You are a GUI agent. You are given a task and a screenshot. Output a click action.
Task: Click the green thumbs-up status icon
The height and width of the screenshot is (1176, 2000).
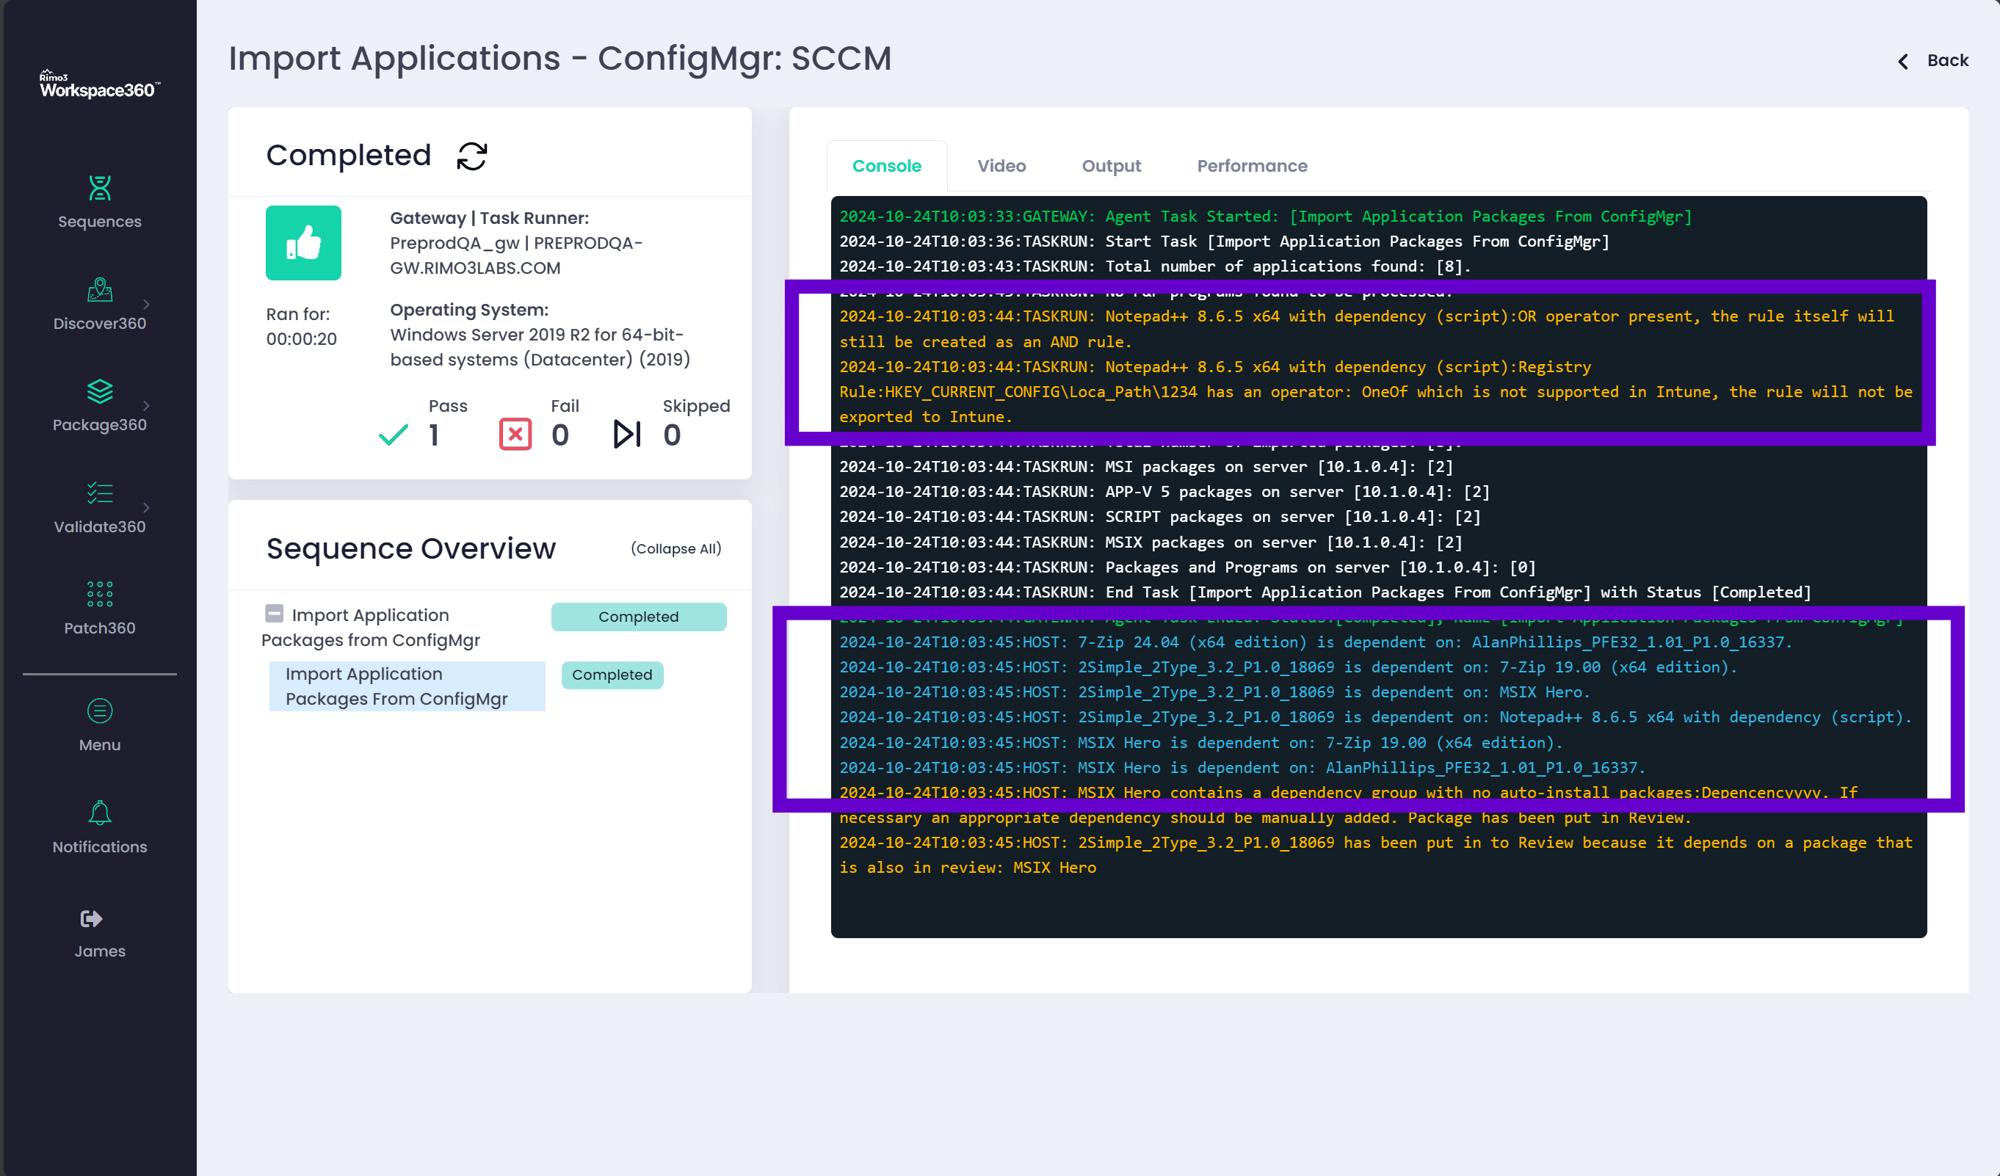coord(303,243)
